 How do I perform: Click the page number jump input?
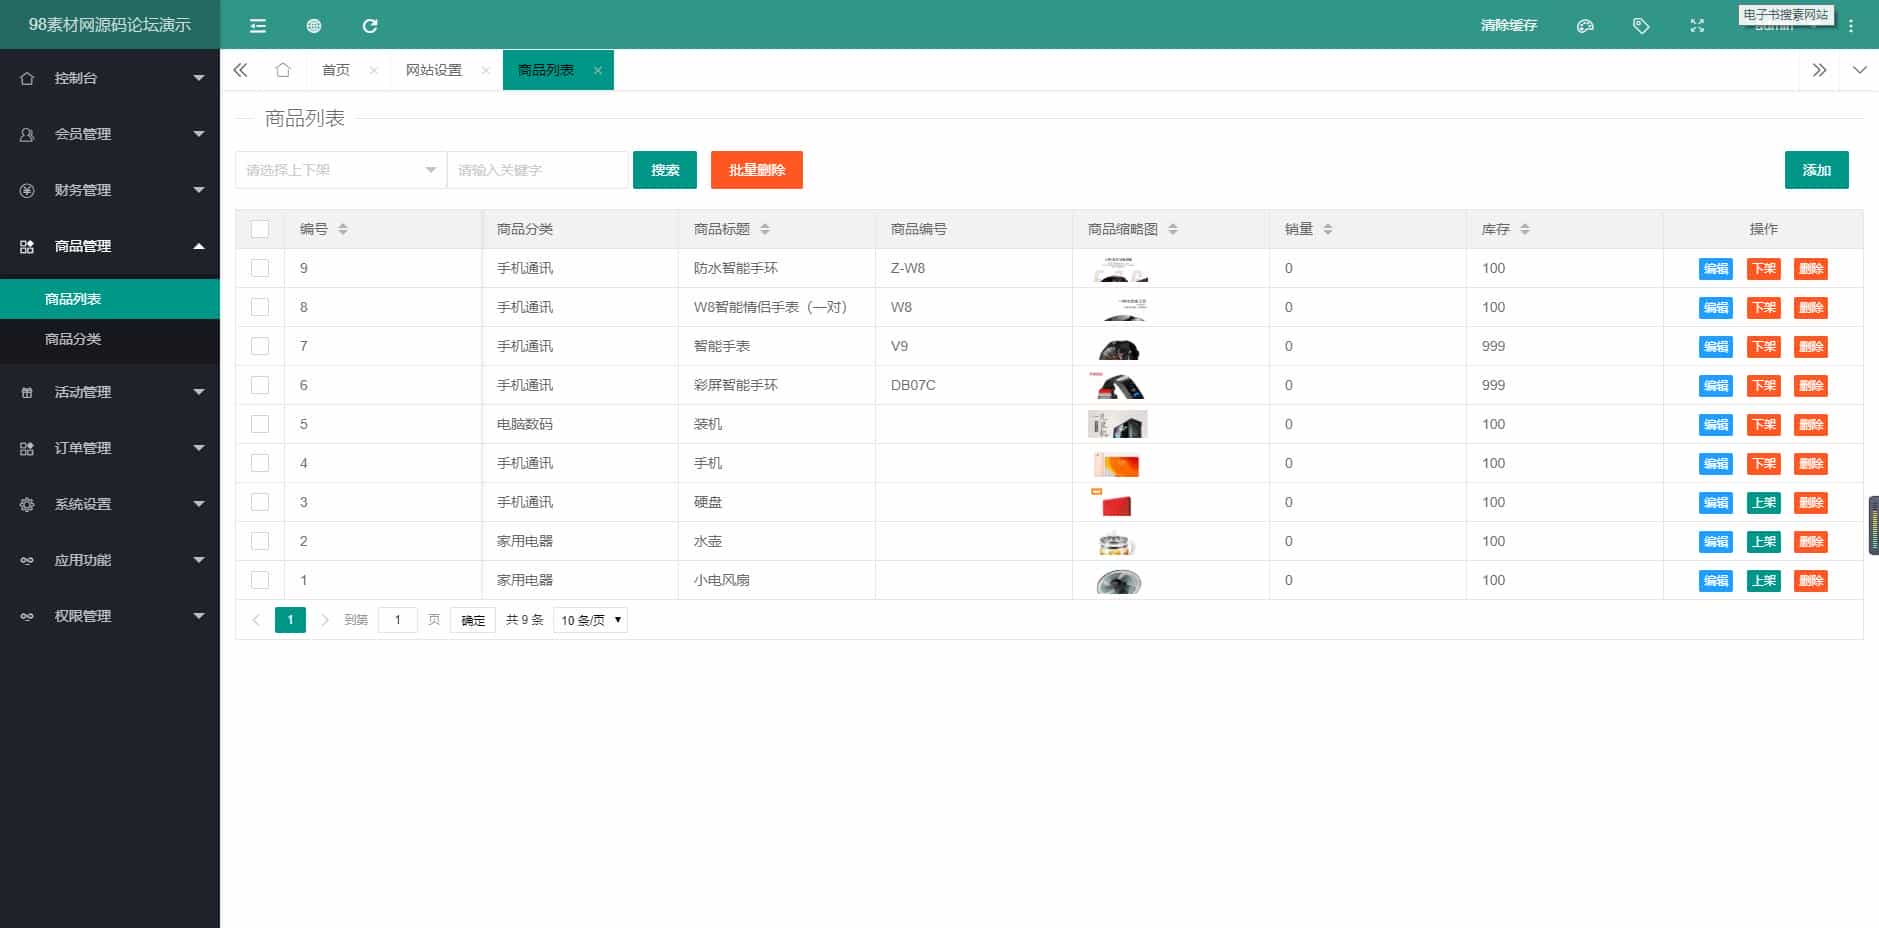point(398,620)
